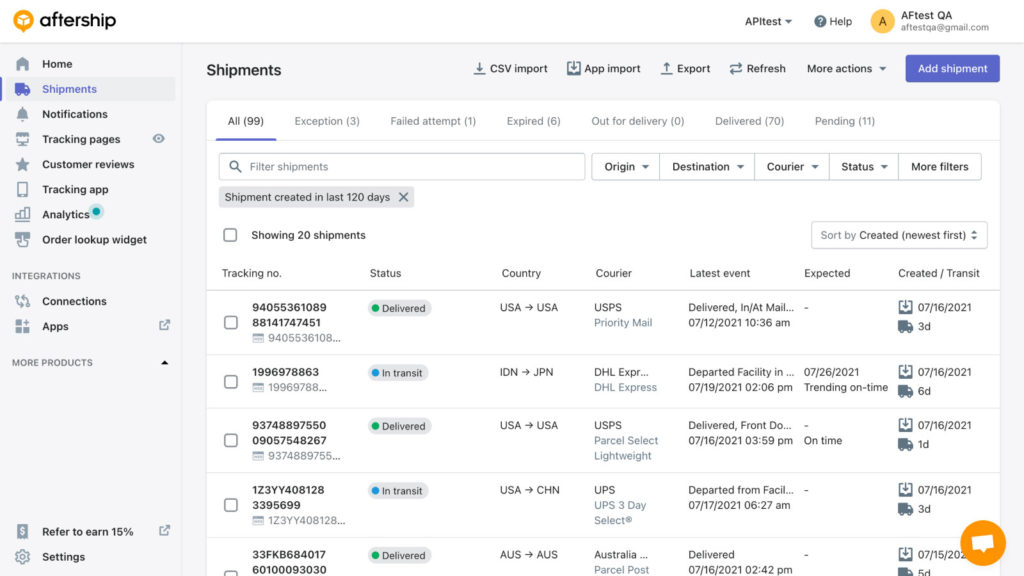The height and width of the screenshot is (576, 1024).
Task: Remove 'created in last 120 days' filter chip
Action: point(404,197)
